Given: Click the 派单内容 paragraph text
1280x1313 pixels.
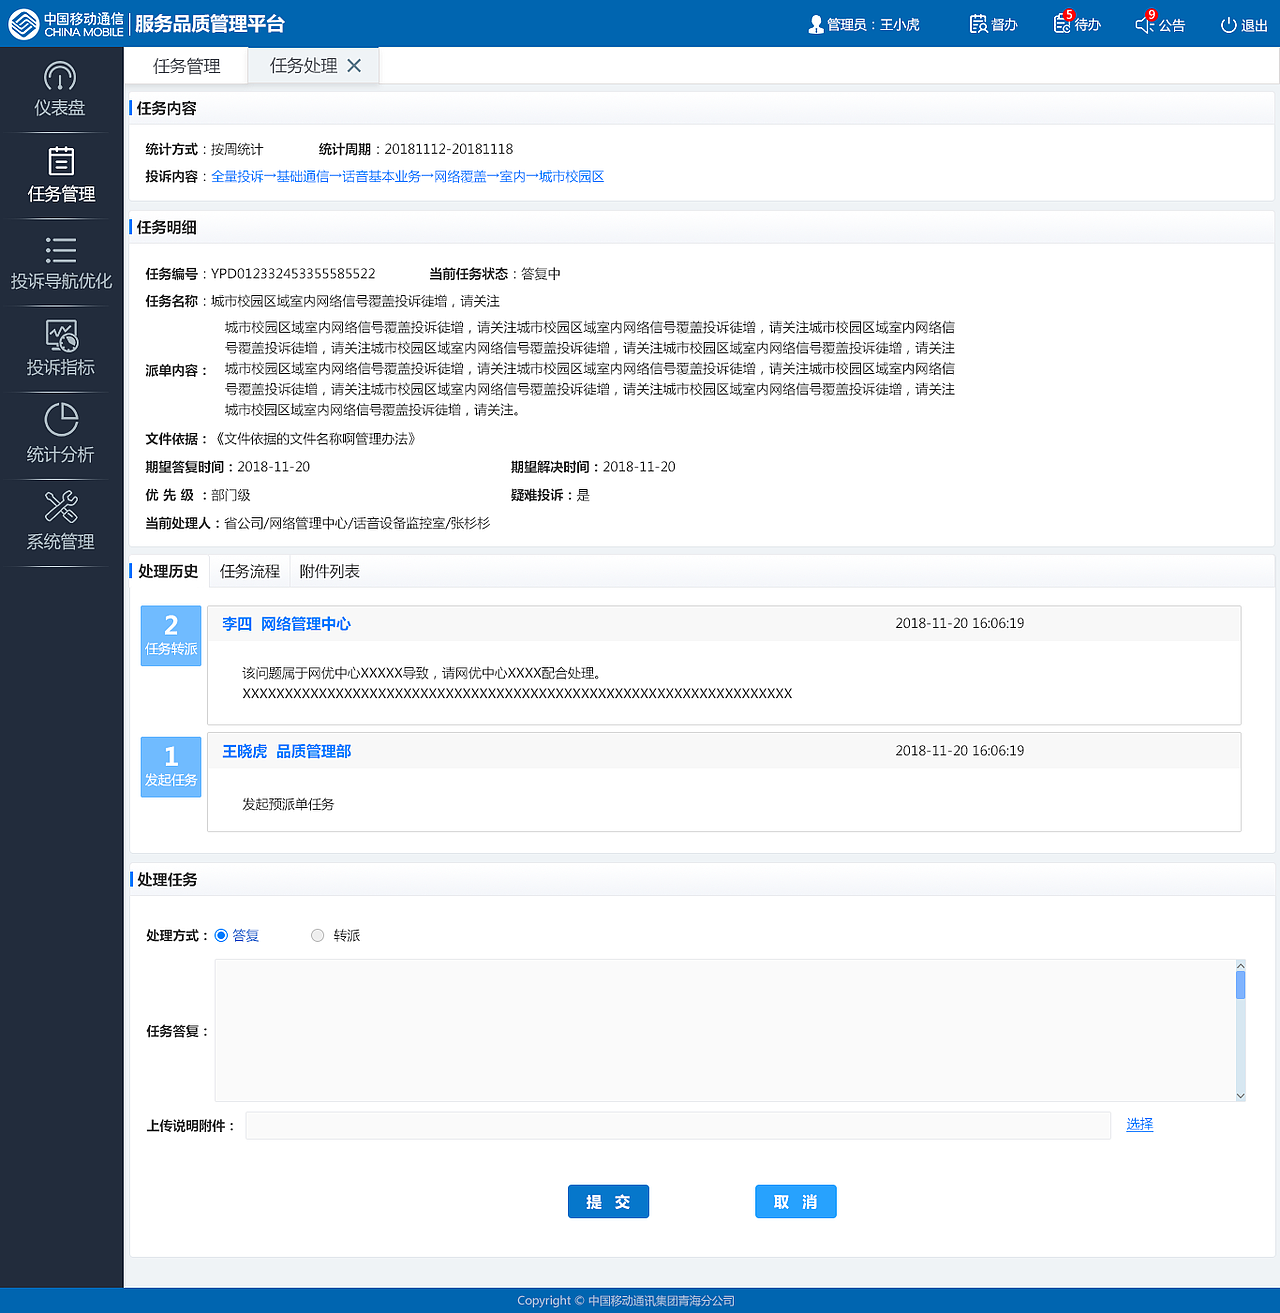Looking at the screenshot, I should pyautogui.click(x=590, y=368).
